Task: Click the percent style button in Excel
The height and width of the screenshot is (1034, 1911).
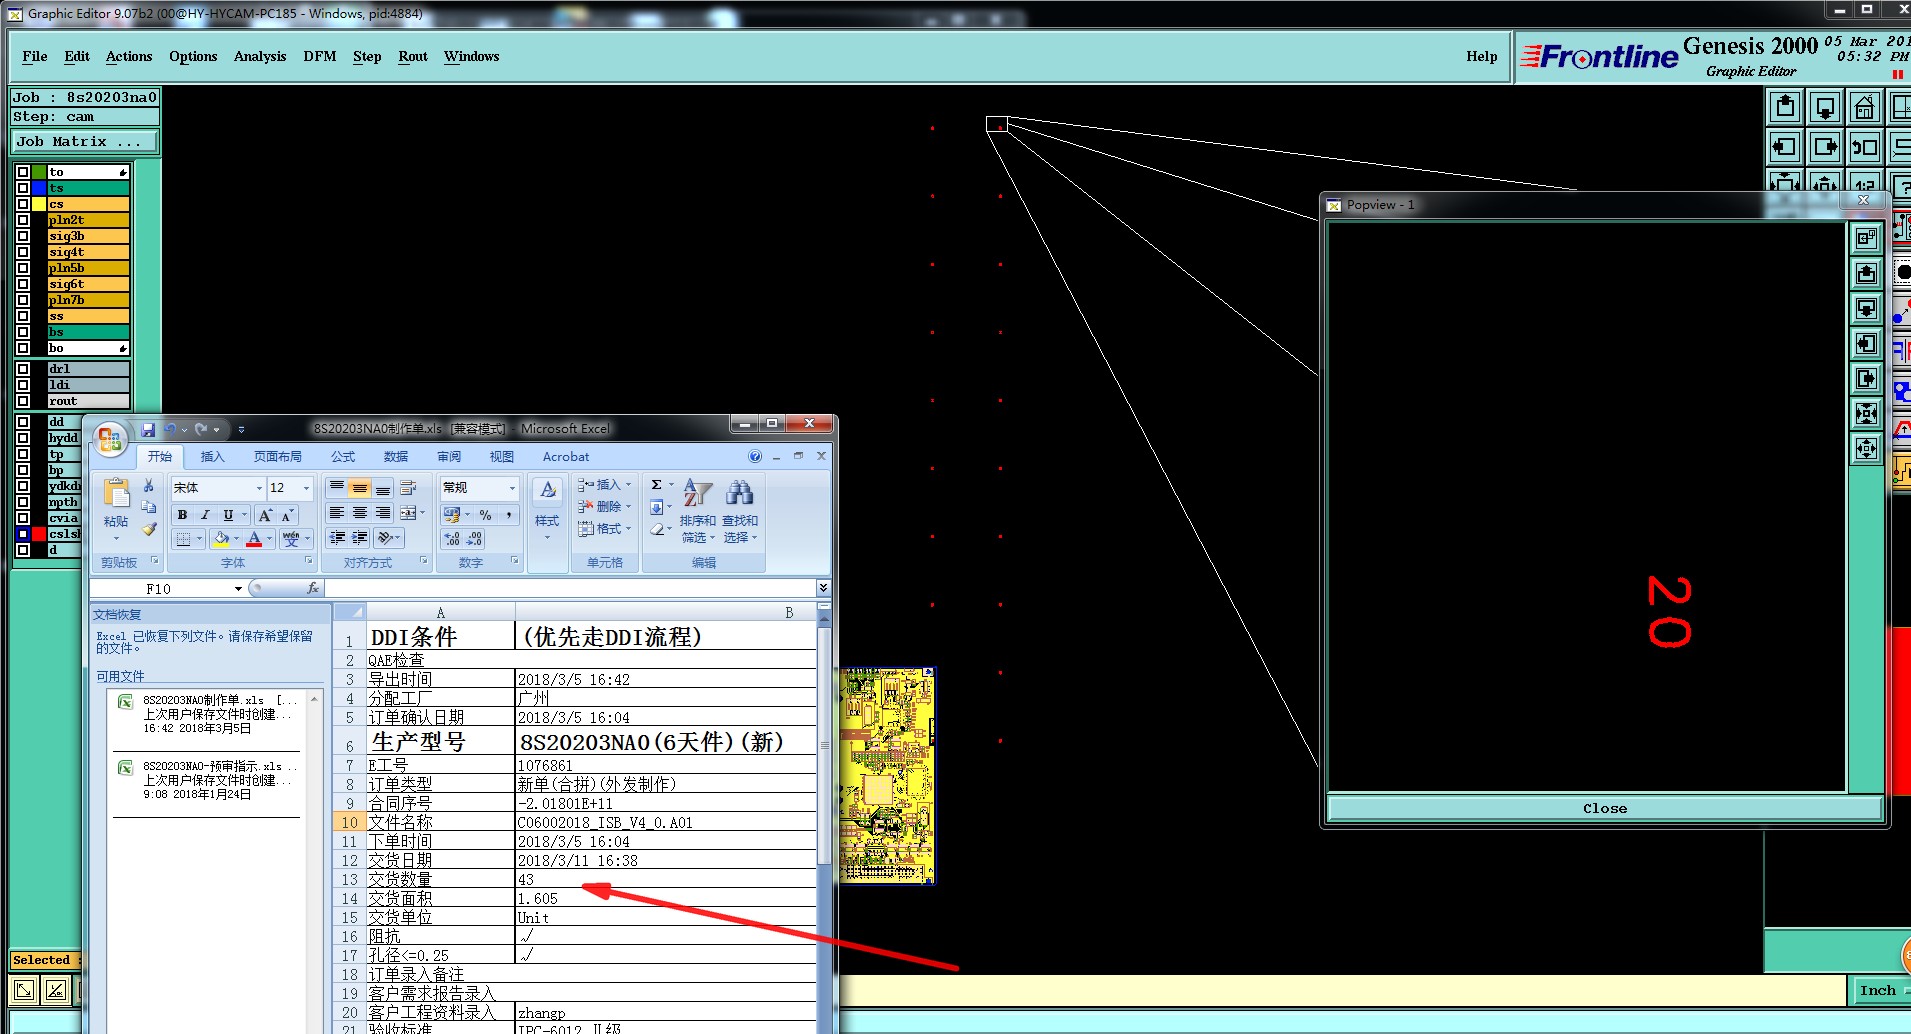Action: (x=486, y=515)
